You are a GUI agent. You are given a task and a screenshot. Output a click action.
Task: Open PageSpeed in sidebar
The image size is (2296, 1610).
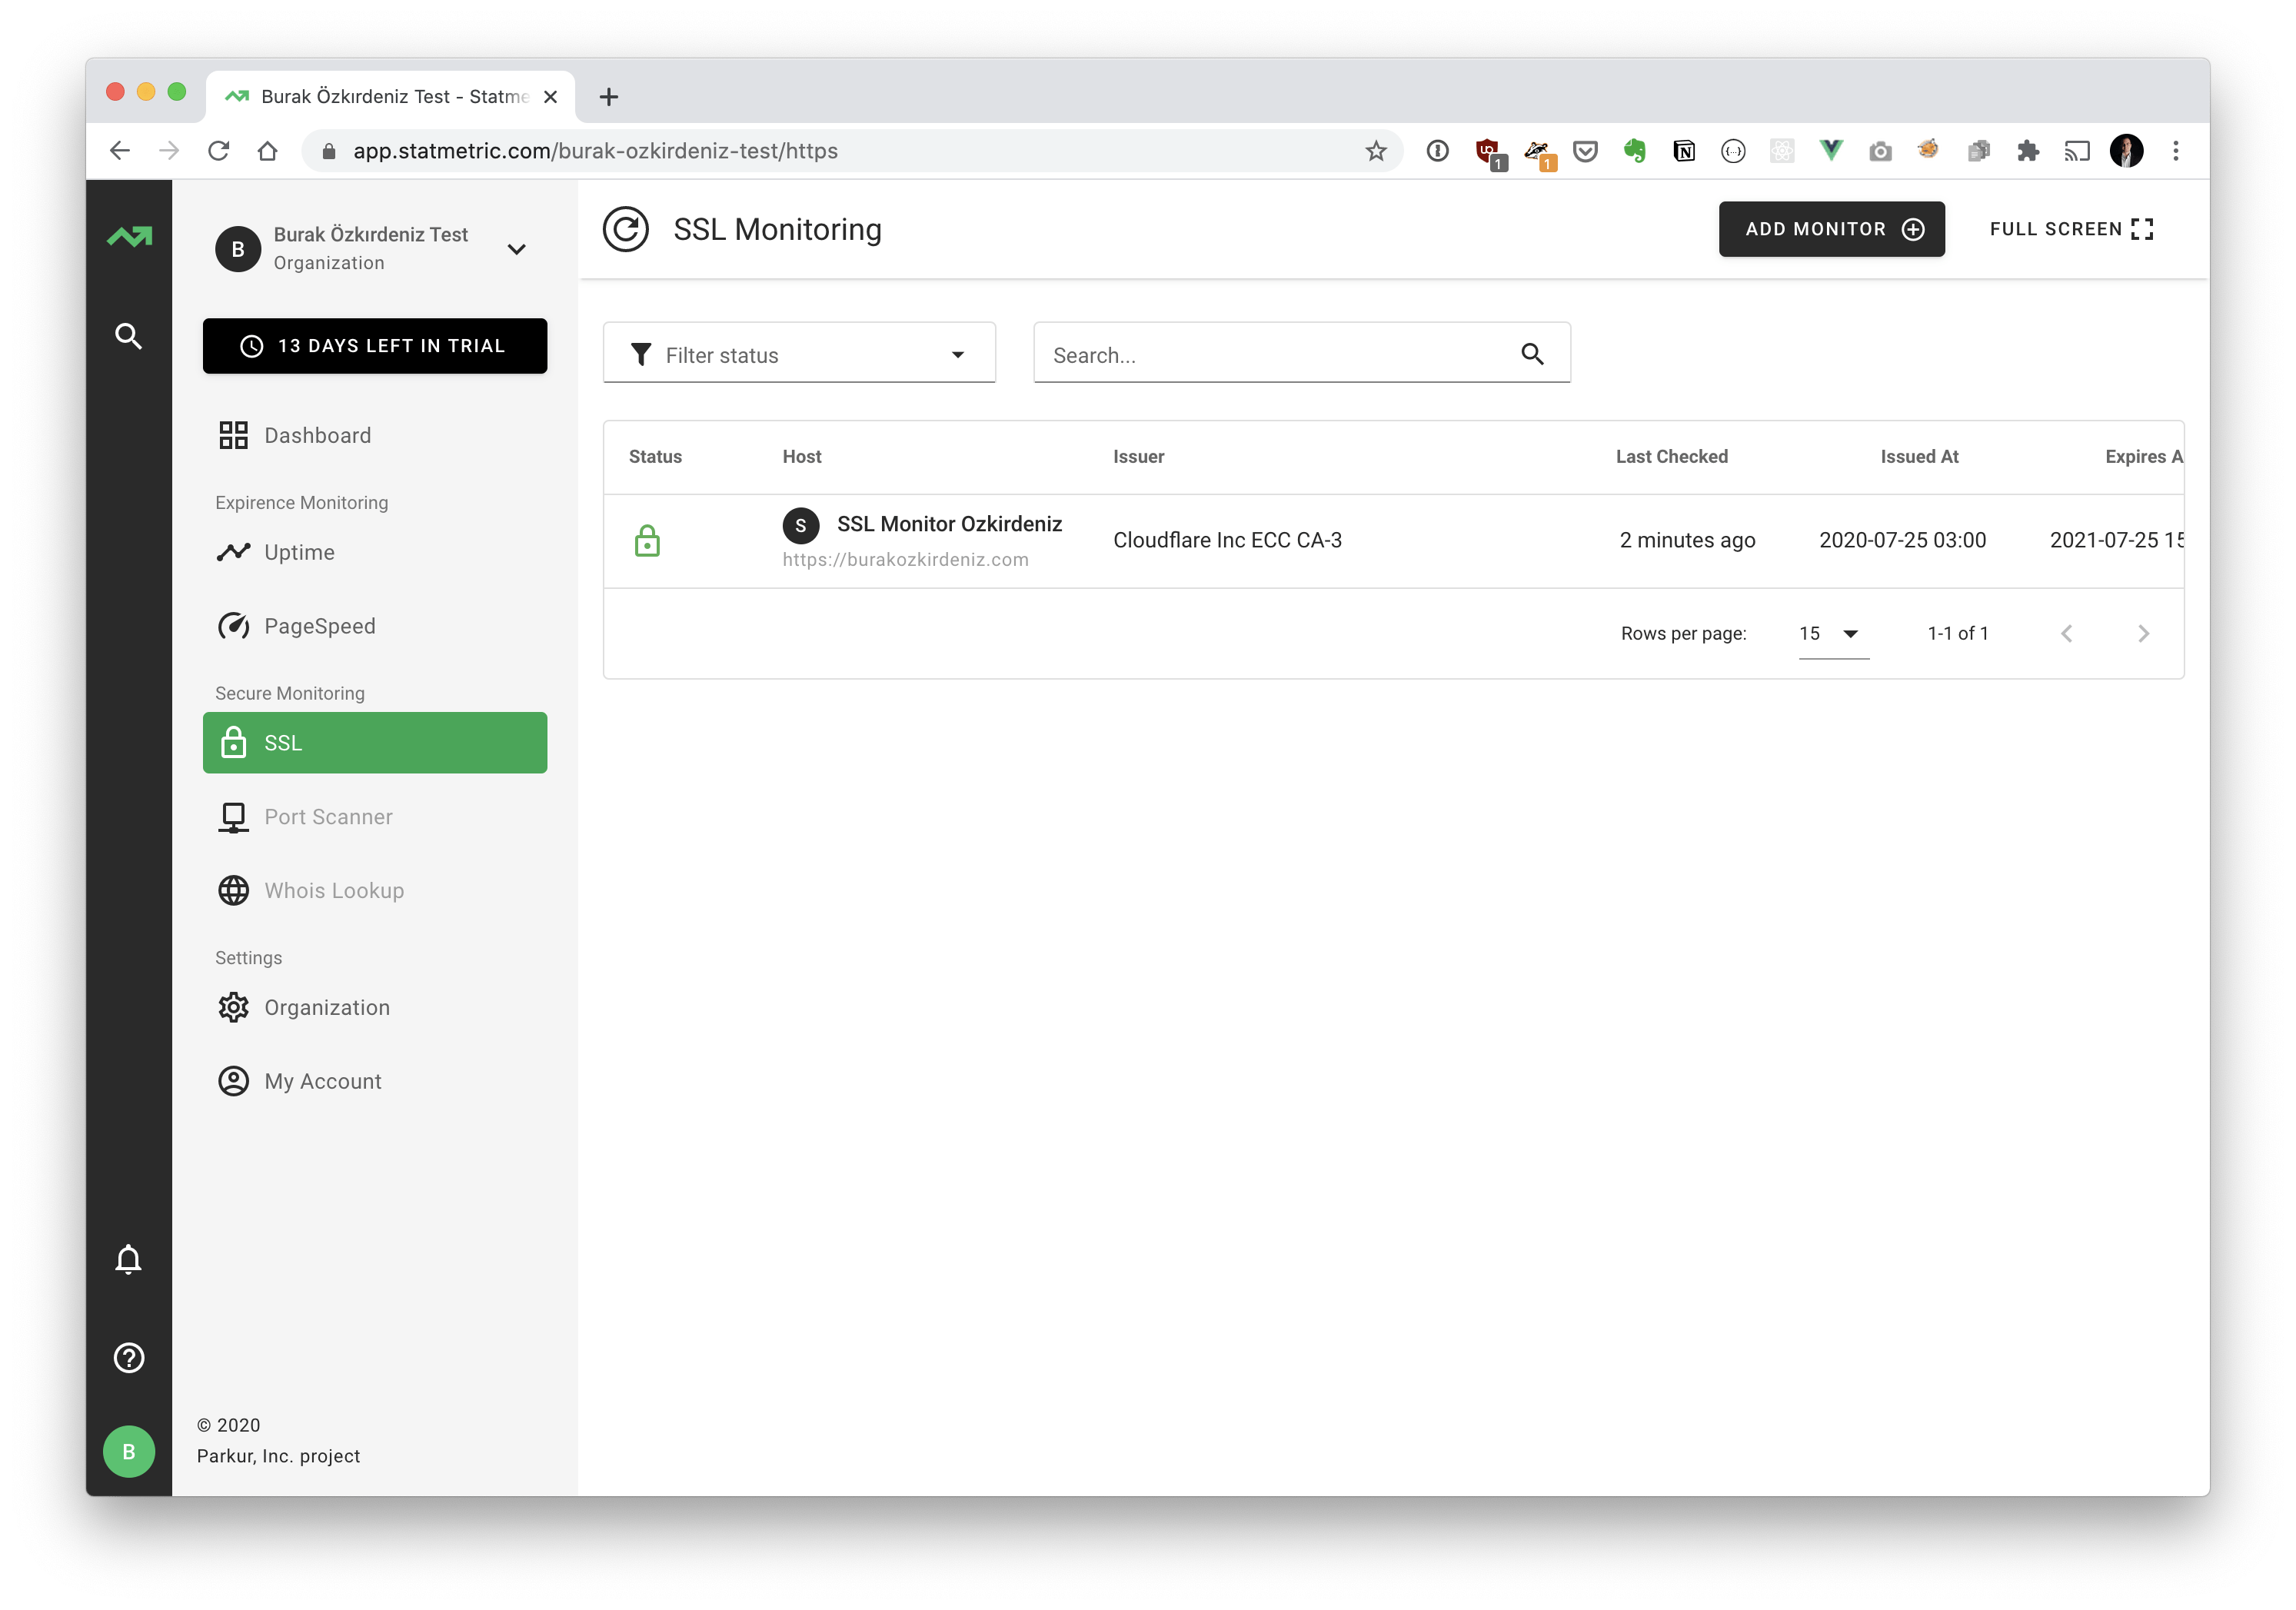[x=319, y=626]
